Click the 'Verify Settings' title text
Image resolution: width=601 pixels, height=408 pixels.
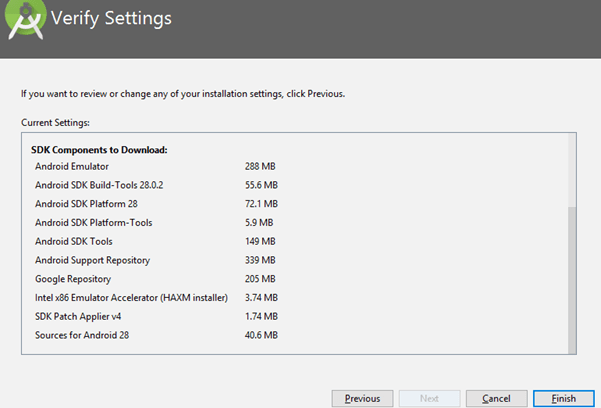111,18
